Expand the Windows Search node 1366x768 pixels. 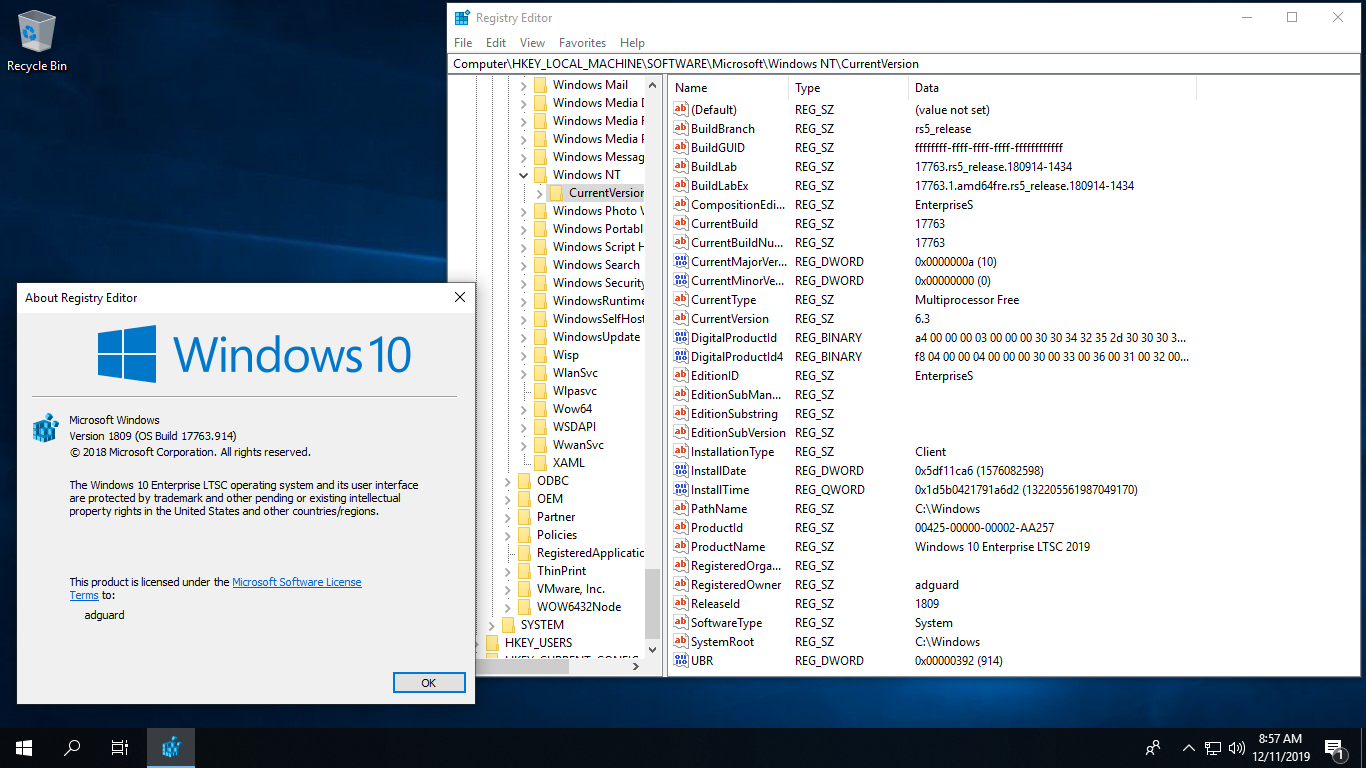click(x=523, y=265)
